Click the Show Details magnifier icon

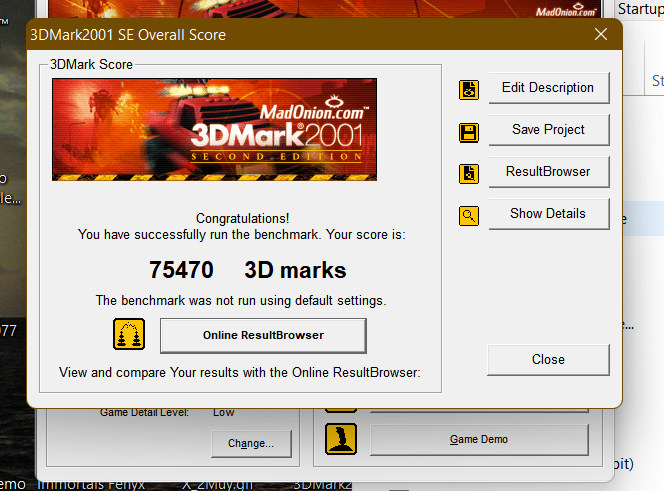pyautogui.click(x=469, y=216)
